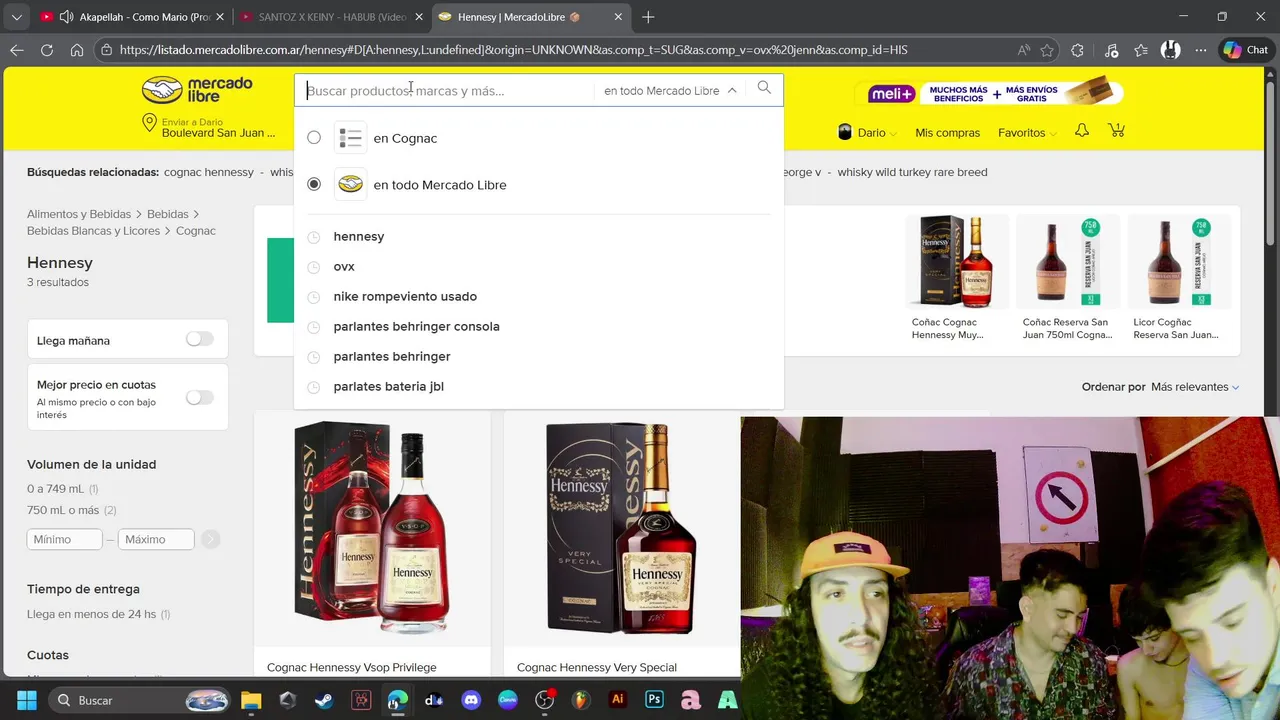Open the browser profile avatar
This screenshot has height=720, width=1280.
point(1170,50)
